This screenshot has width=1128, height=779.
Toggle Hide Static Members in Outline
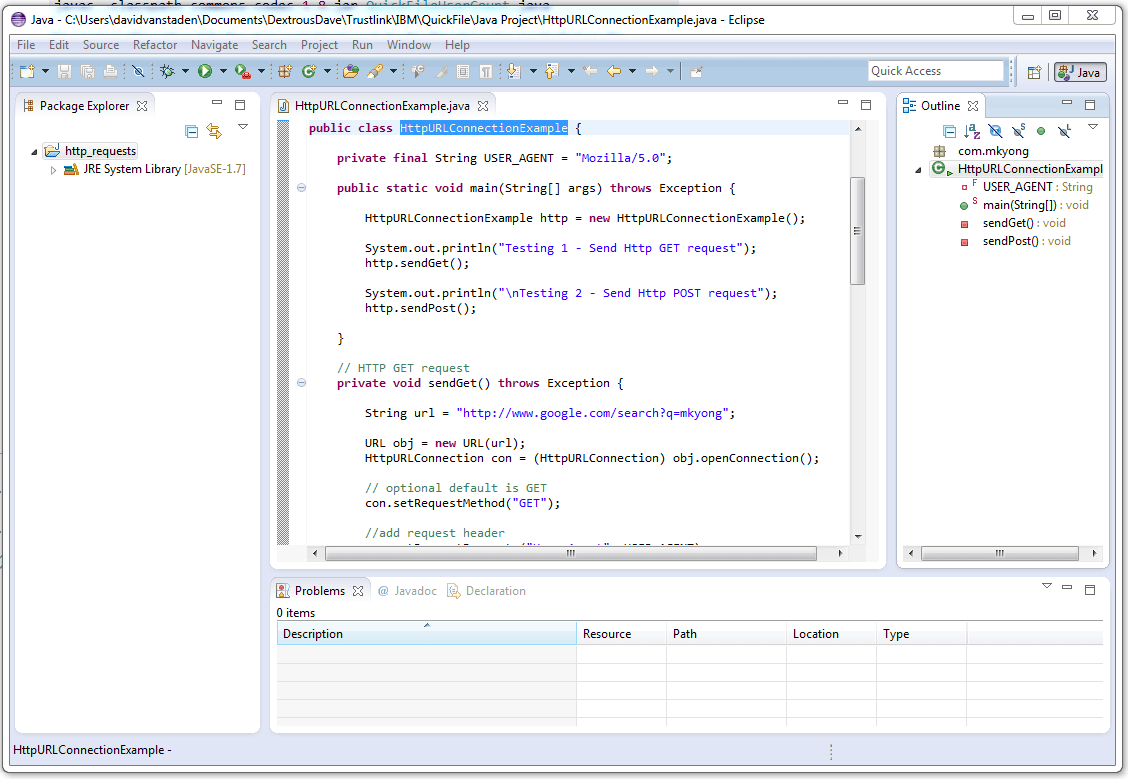(x=1019, y=131)
